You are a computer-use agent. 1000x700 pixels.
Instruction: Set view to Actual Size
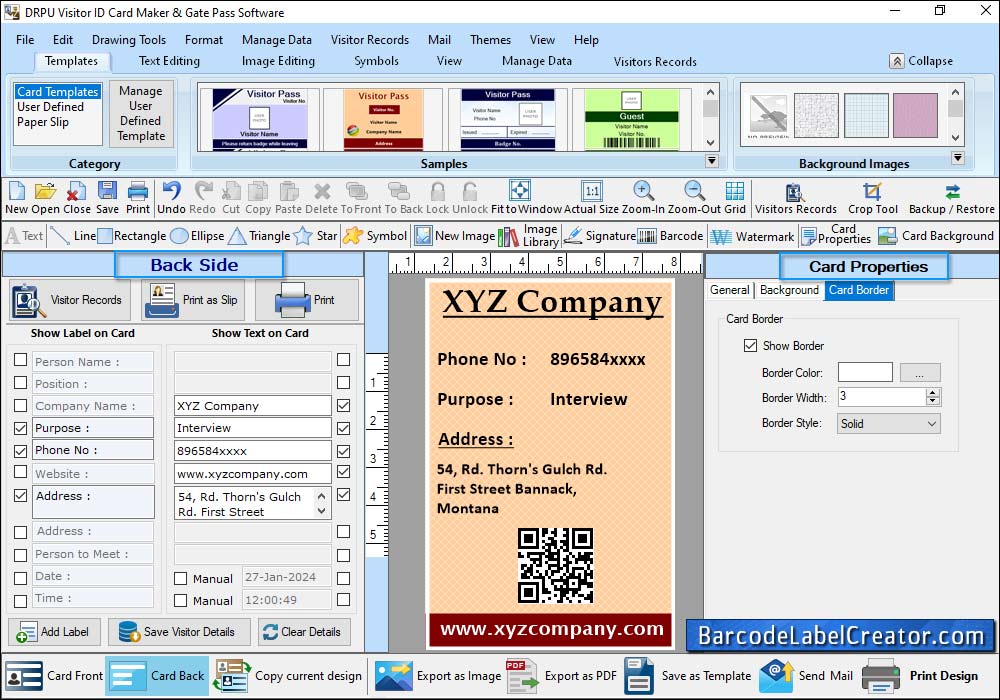(591, 198)
